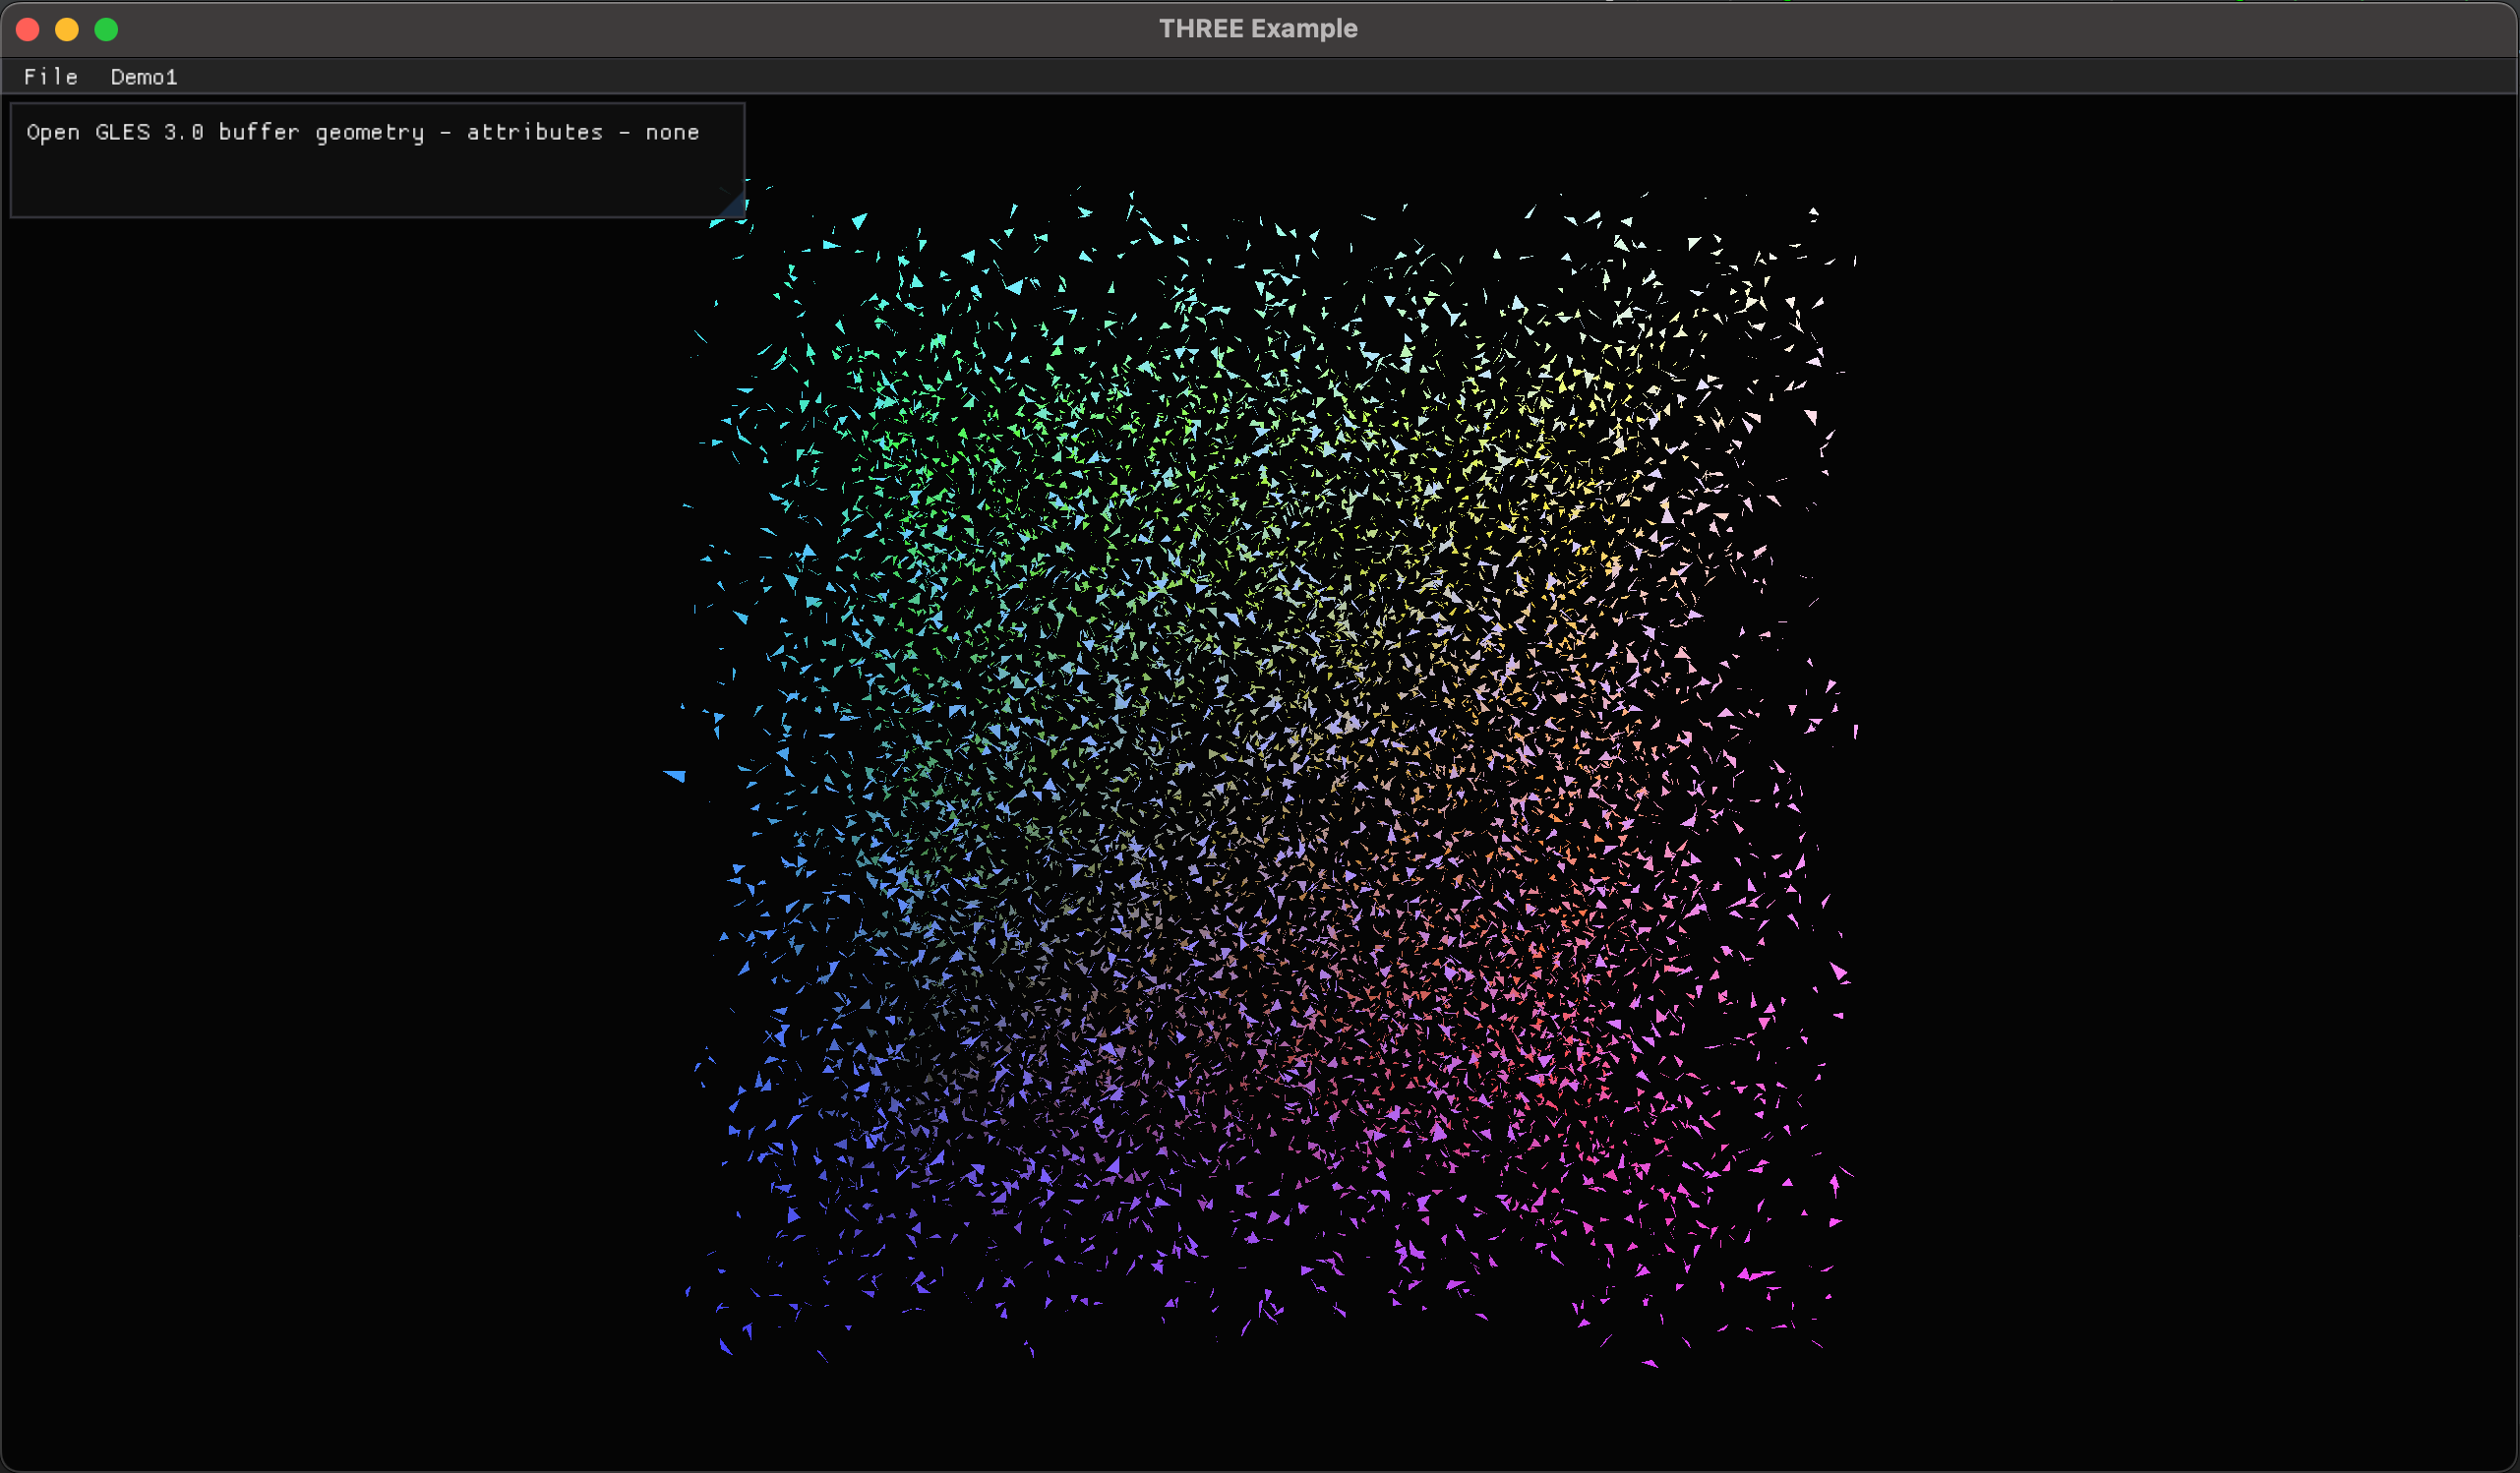Click the empty black area left of the cloud
2520x1473 pixels.
(x=350, y=800)
